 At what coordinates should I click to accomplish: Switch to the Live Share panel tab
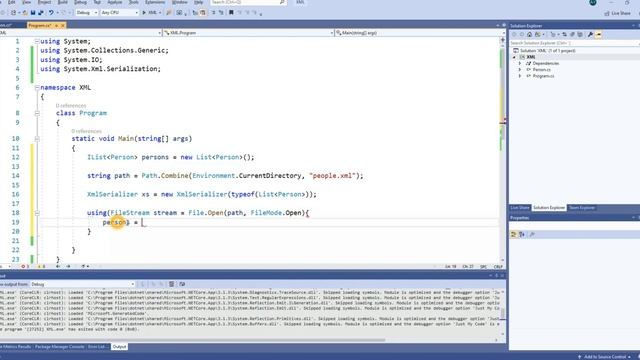[520, 208]
